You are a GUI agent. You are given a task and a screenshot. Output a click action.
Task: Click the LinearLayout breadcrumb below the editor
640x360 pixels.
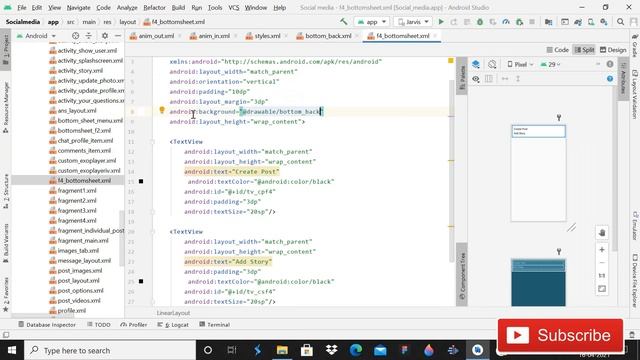point(173,313)
